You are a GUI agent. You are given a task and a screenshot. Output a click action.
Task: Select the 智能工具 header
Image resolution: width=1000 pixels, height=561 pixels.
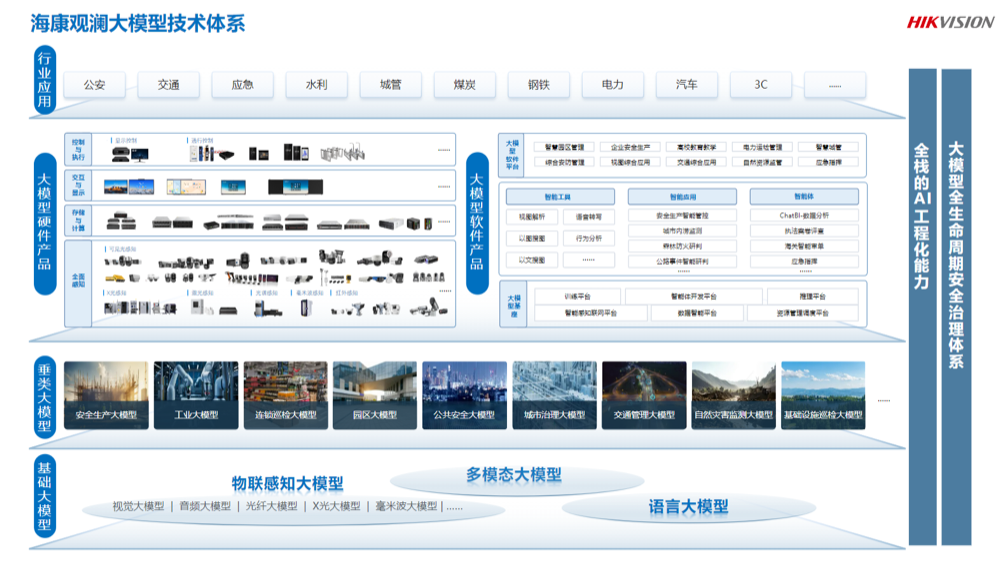[x=560, y=197]
